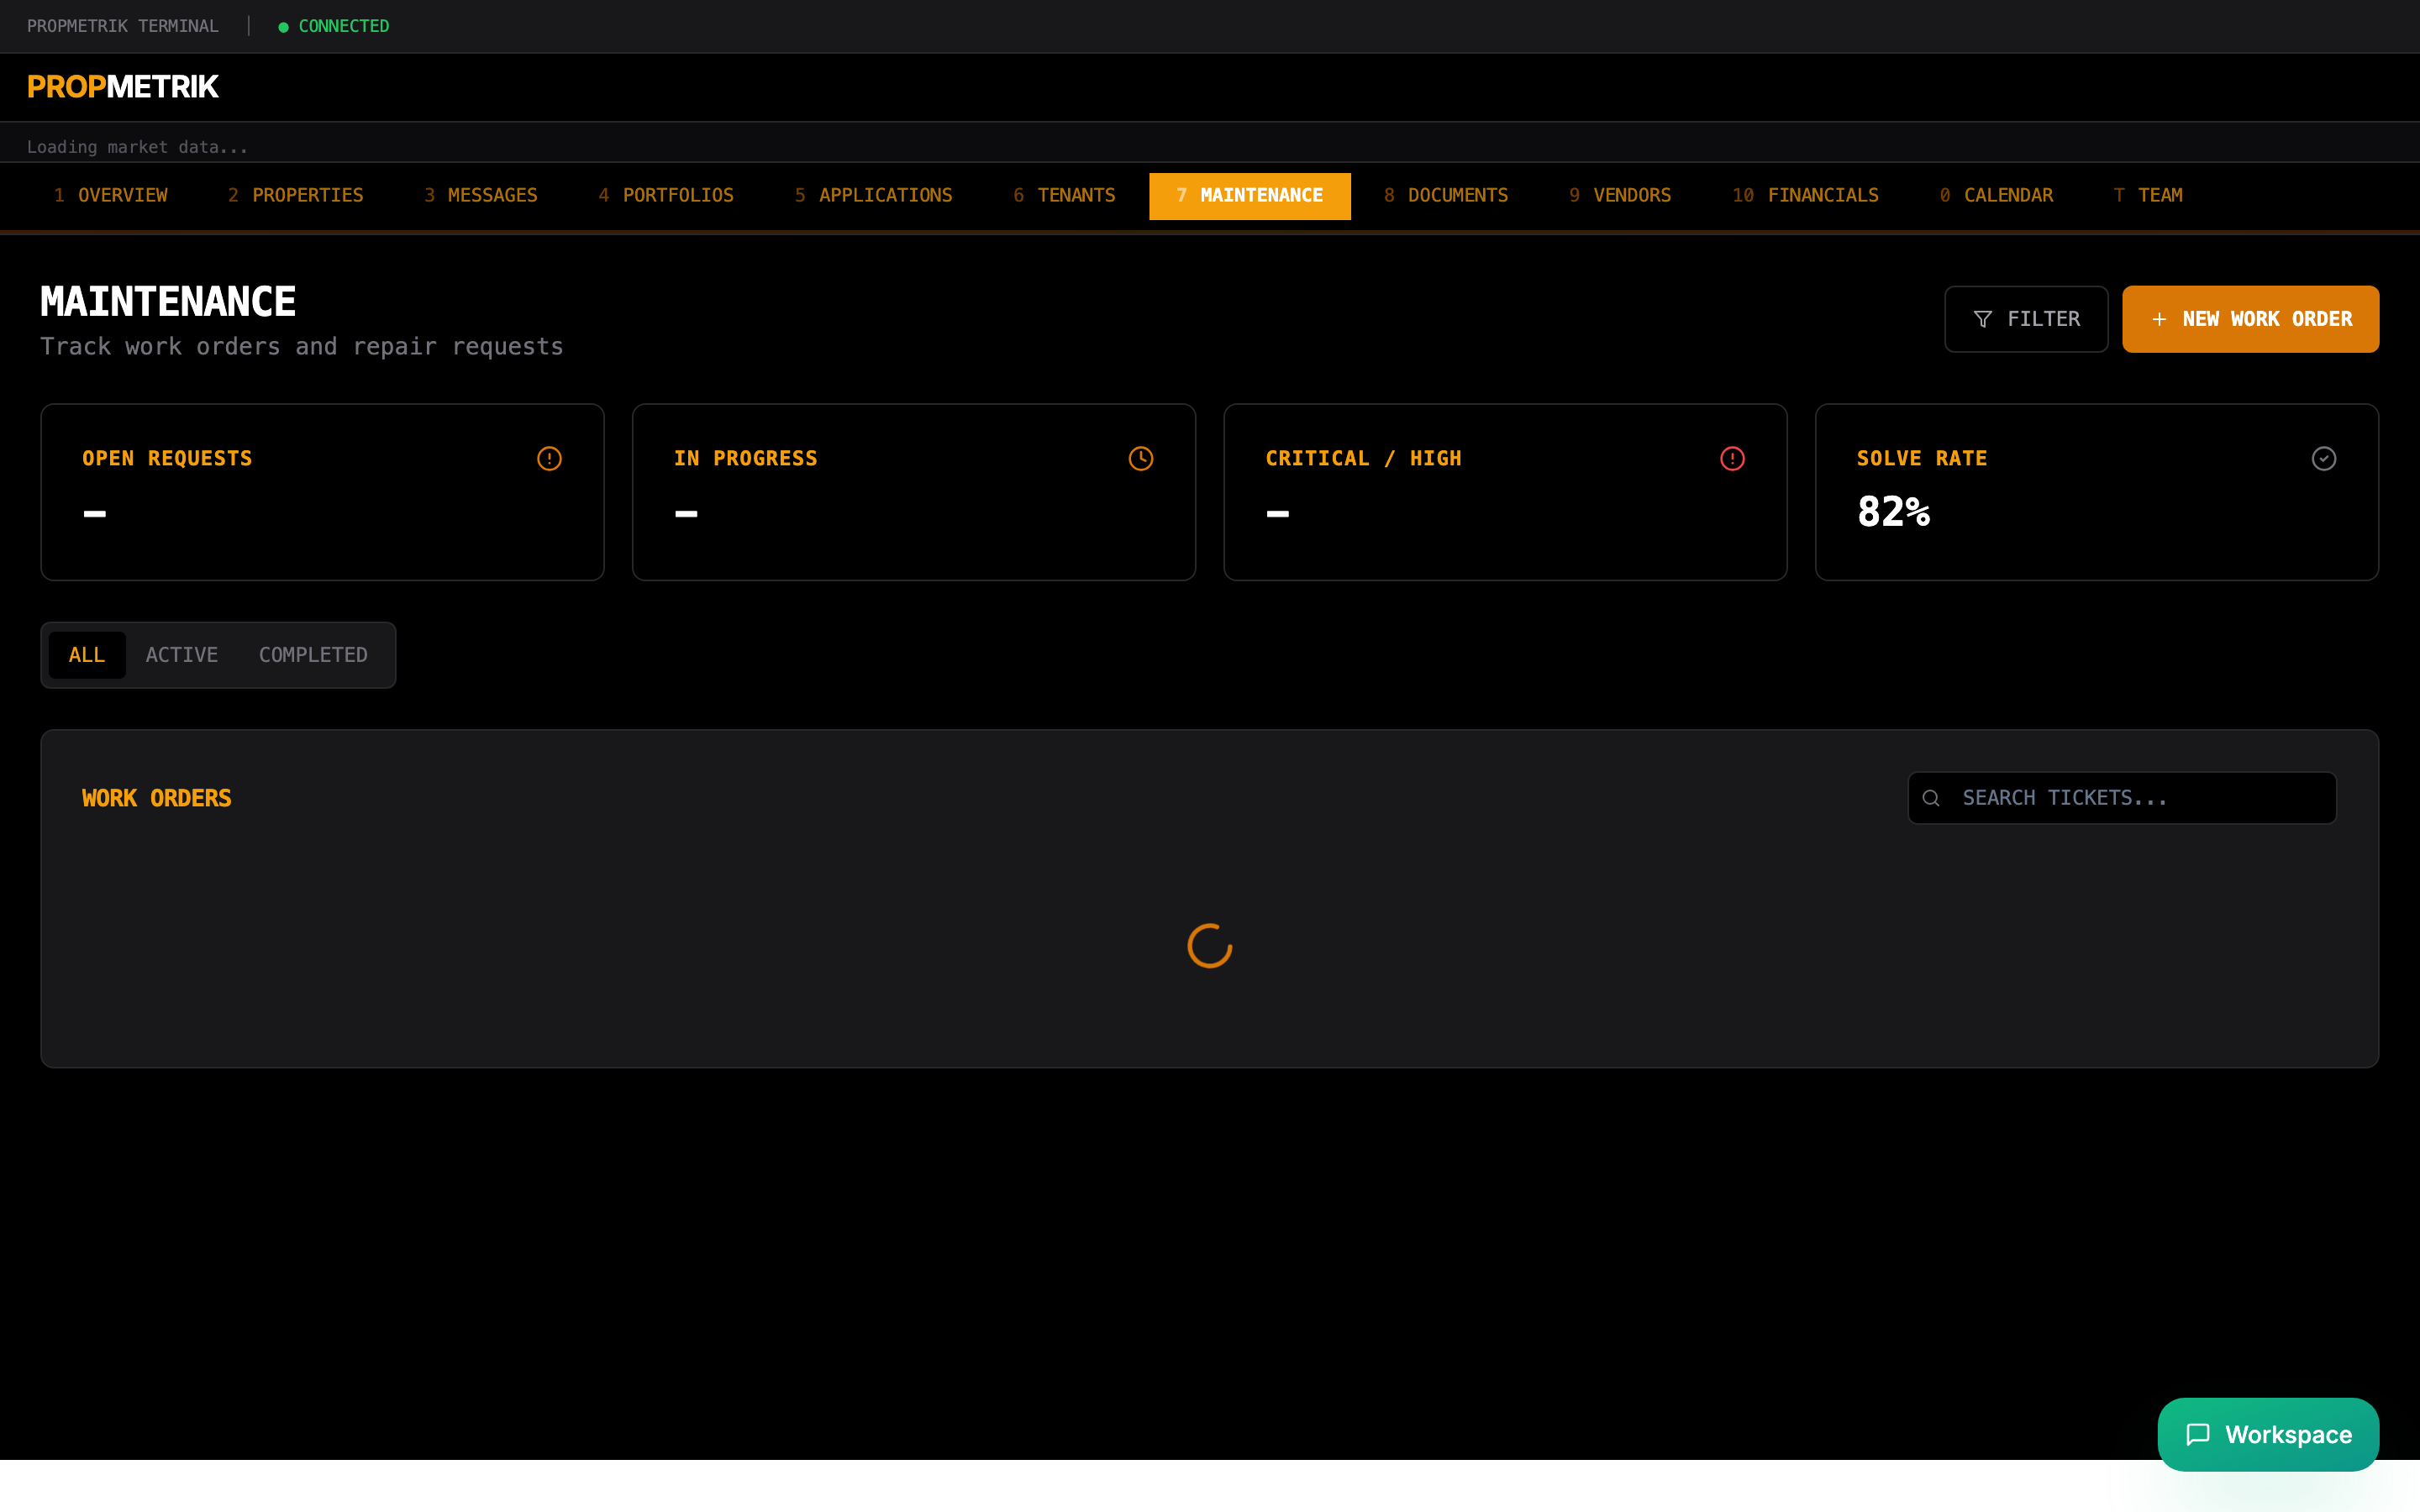
Task: Click the active Maintenance tab
Action: 1250,195
